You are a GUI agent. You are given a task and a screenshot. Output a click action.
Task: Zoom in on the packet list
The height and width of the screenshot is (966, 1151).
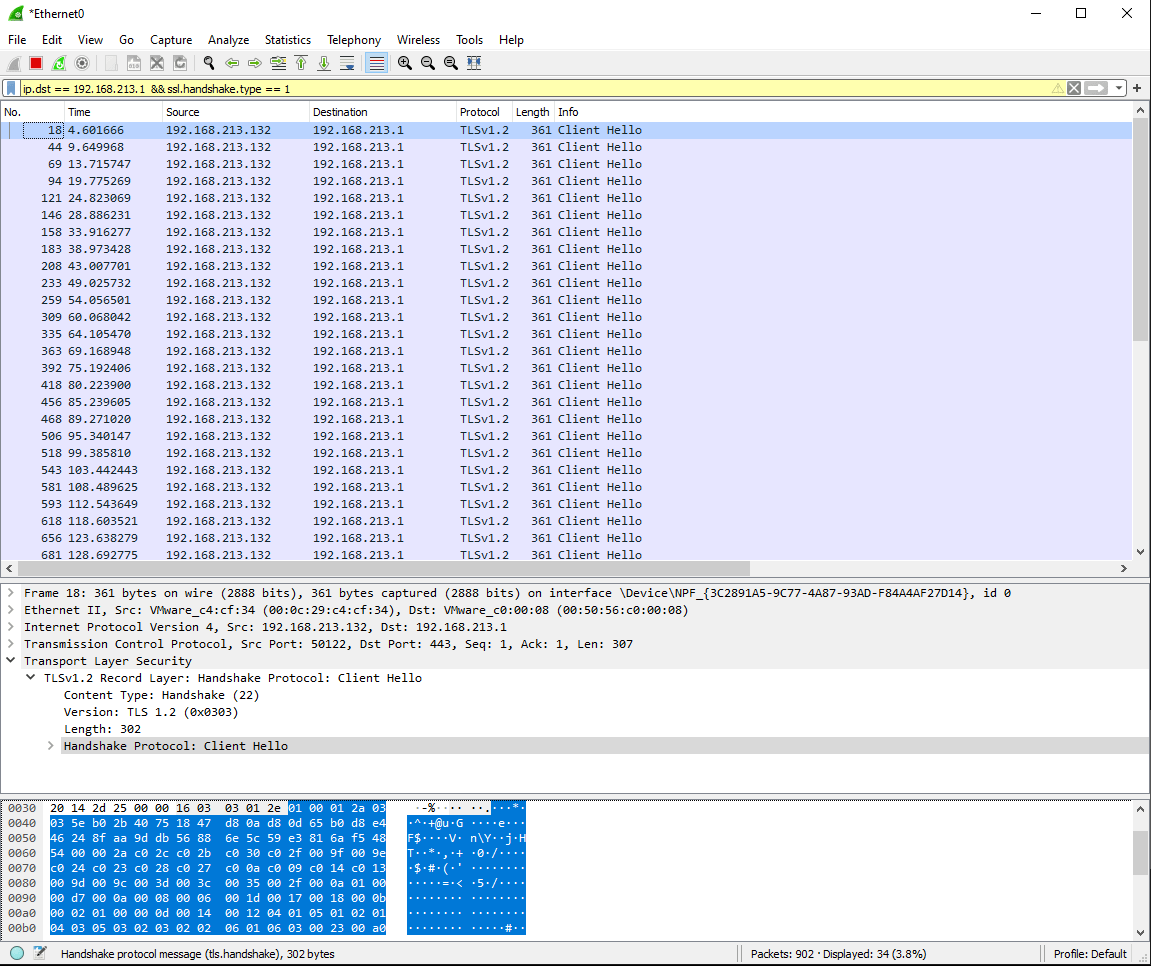click(x=404, y=62)
